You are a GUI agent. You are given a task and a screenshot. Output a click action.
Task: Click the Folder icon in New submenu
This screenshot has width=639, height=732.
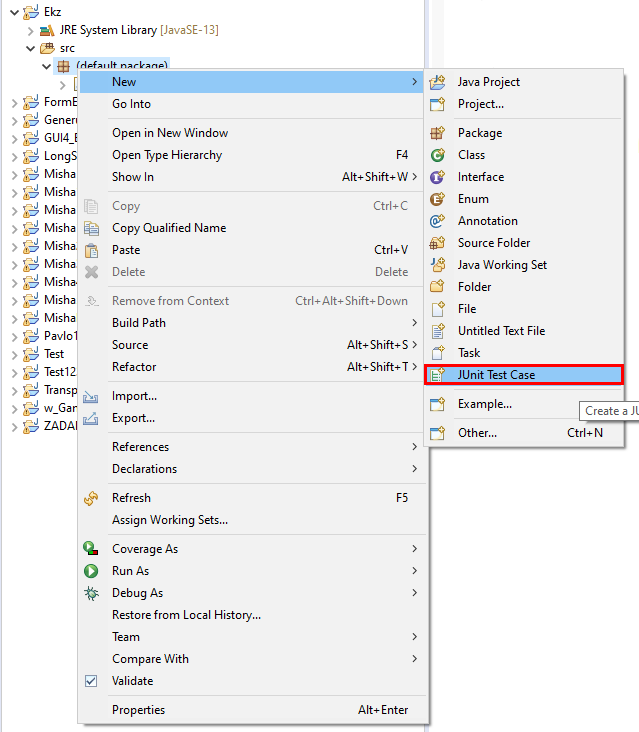coord(437,287)
